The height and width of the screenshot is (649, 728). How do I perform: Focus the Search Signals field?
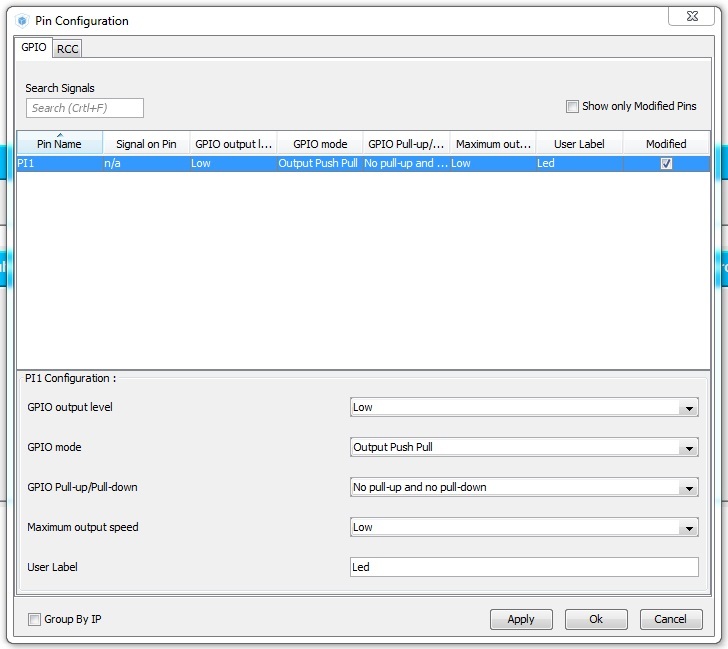pos(85,108)
